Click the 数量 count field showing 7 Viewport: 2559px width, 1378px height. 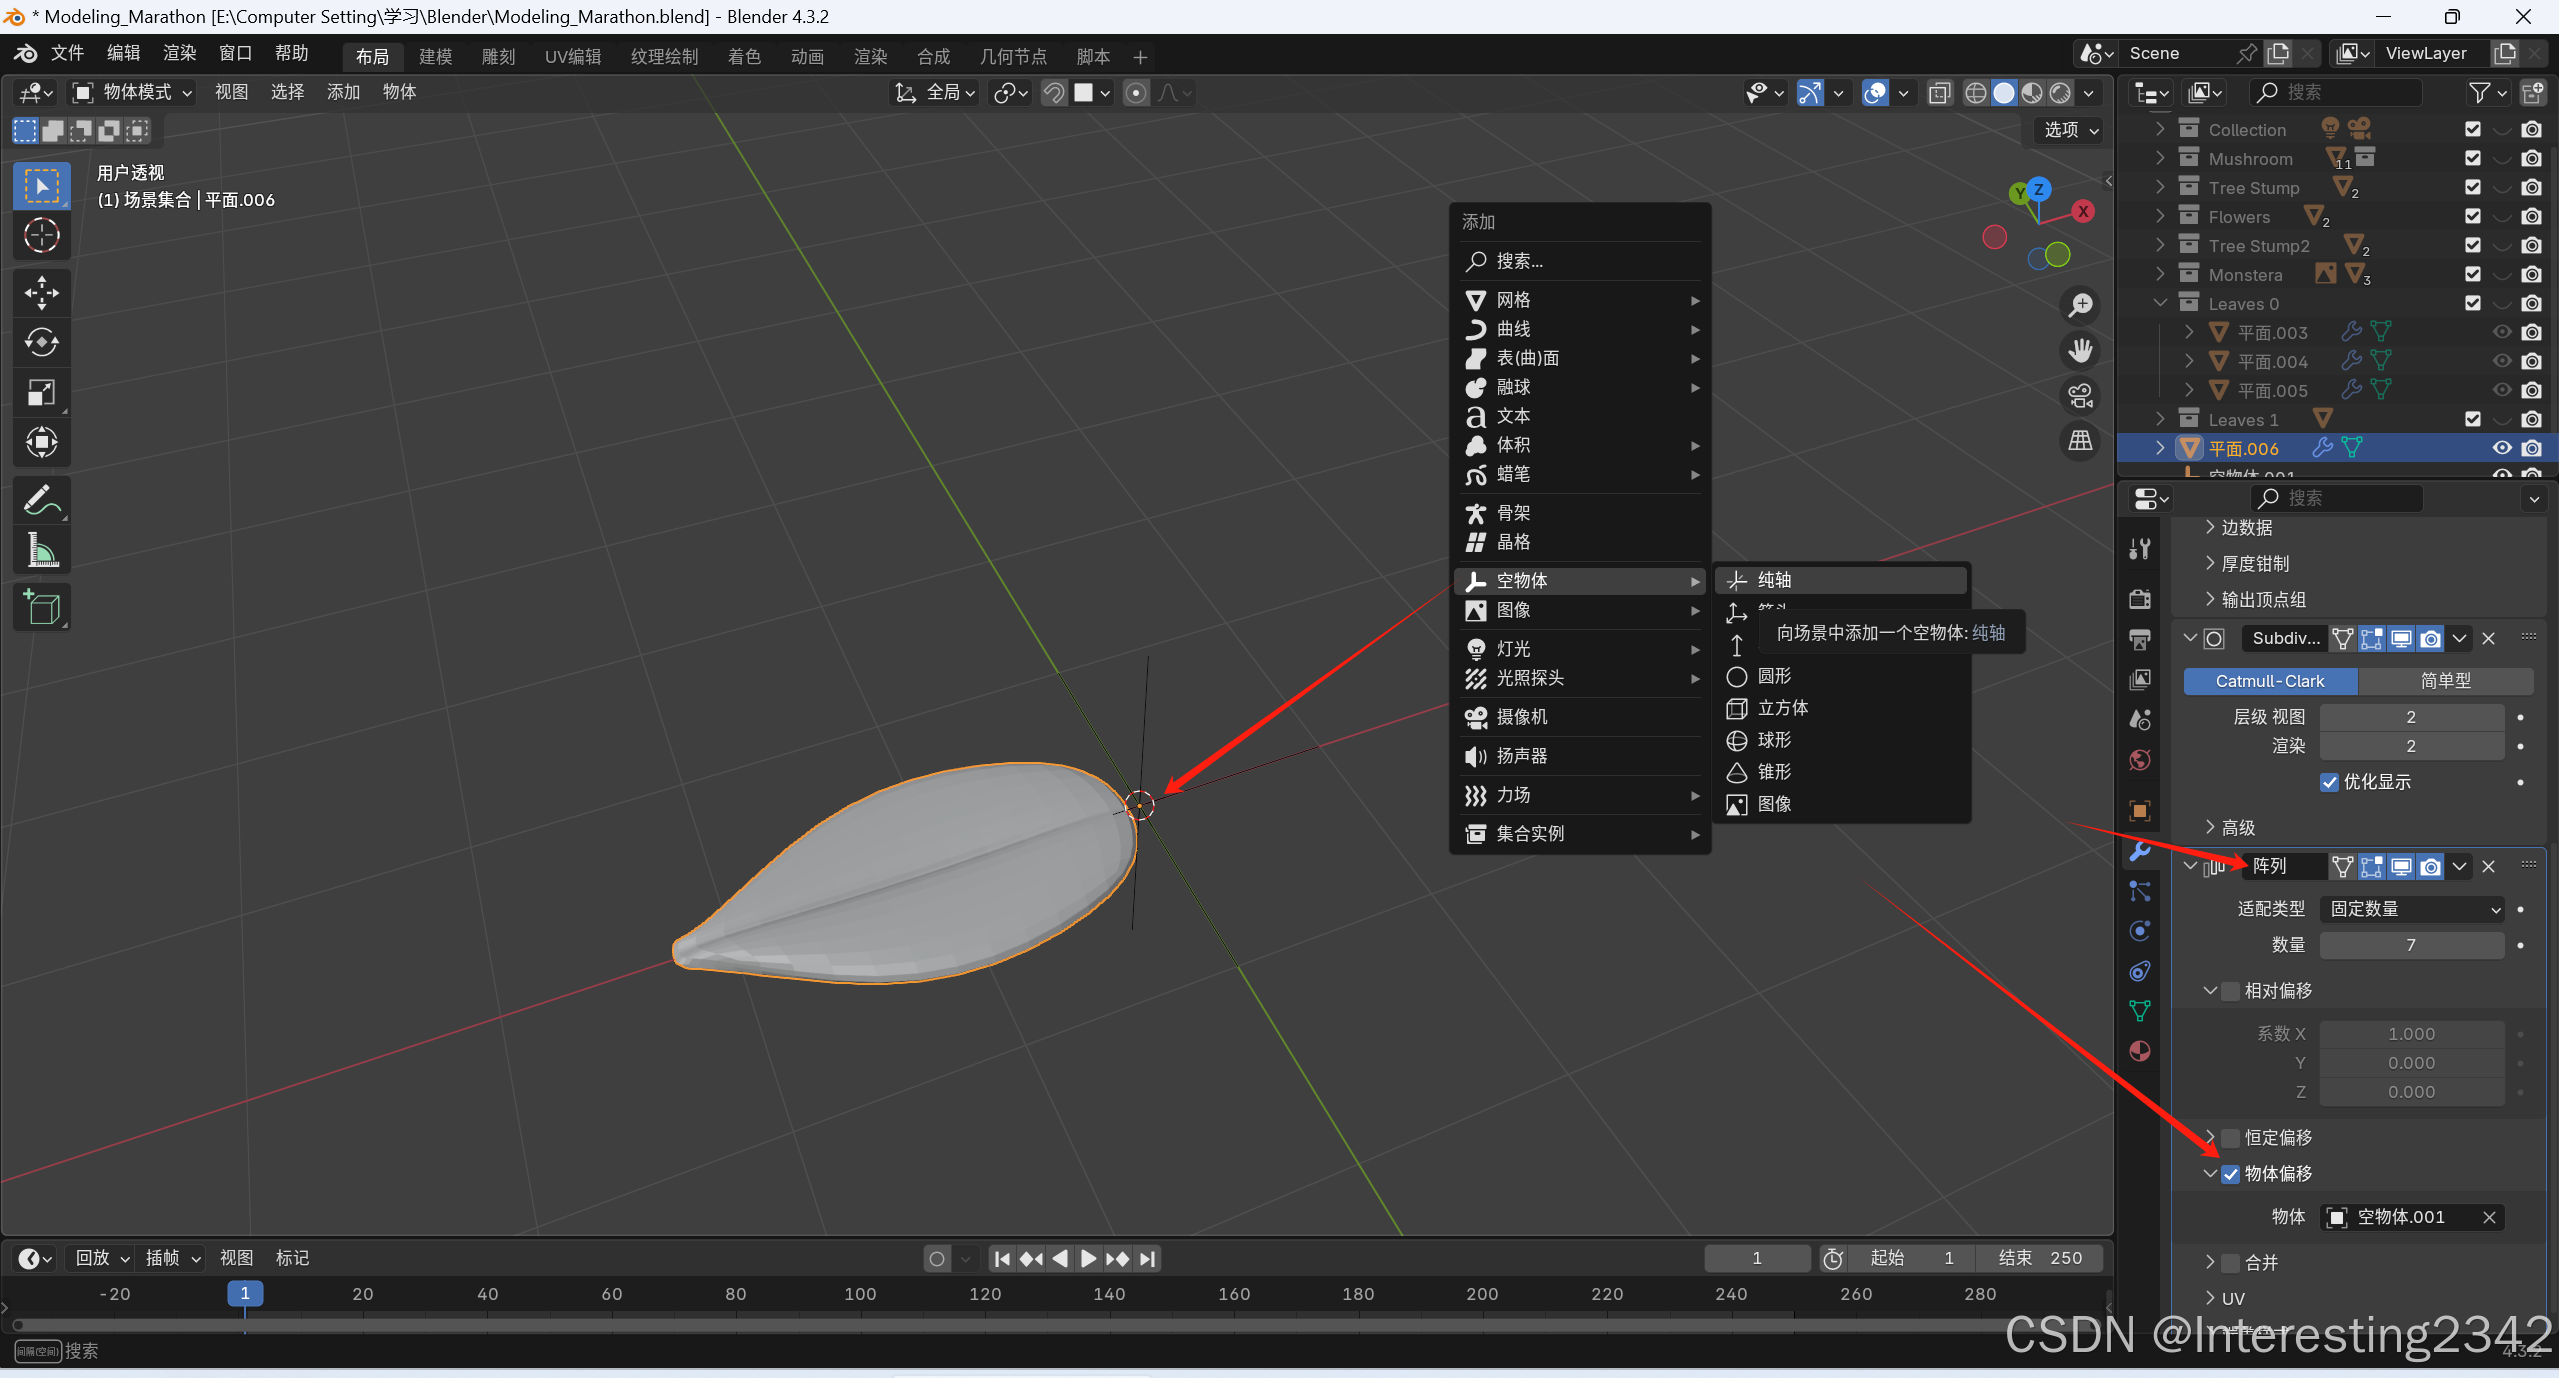(x=2411, y=945)
